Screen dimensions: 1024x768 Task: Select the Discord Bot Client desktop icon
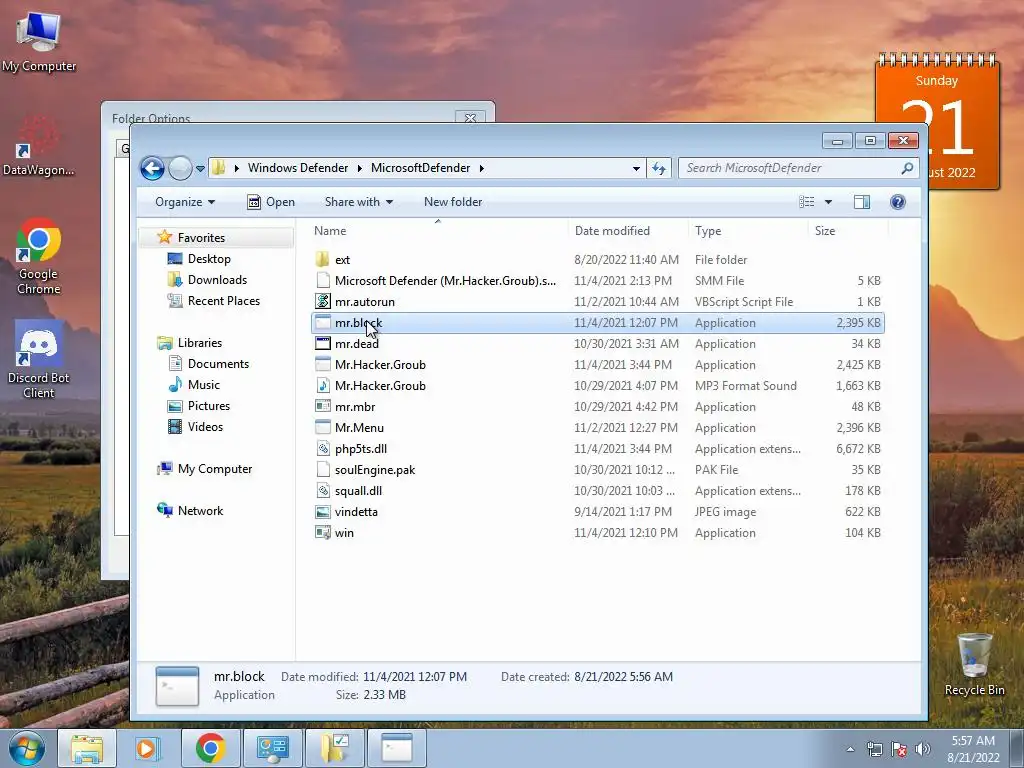click(39, 360)
